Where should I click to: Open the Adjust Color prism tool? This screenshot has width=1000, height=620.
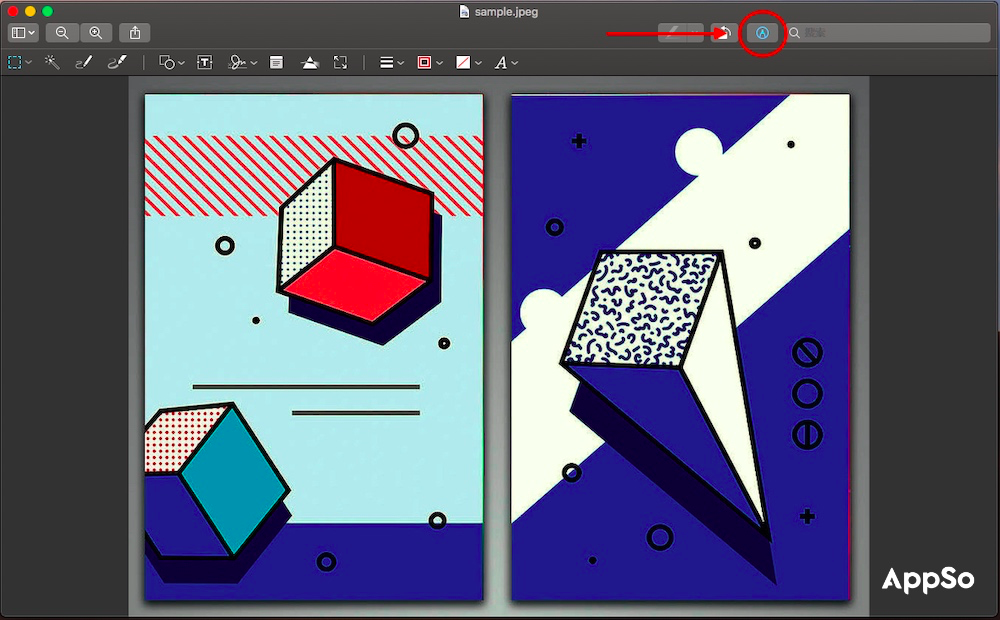coord(310,62)
